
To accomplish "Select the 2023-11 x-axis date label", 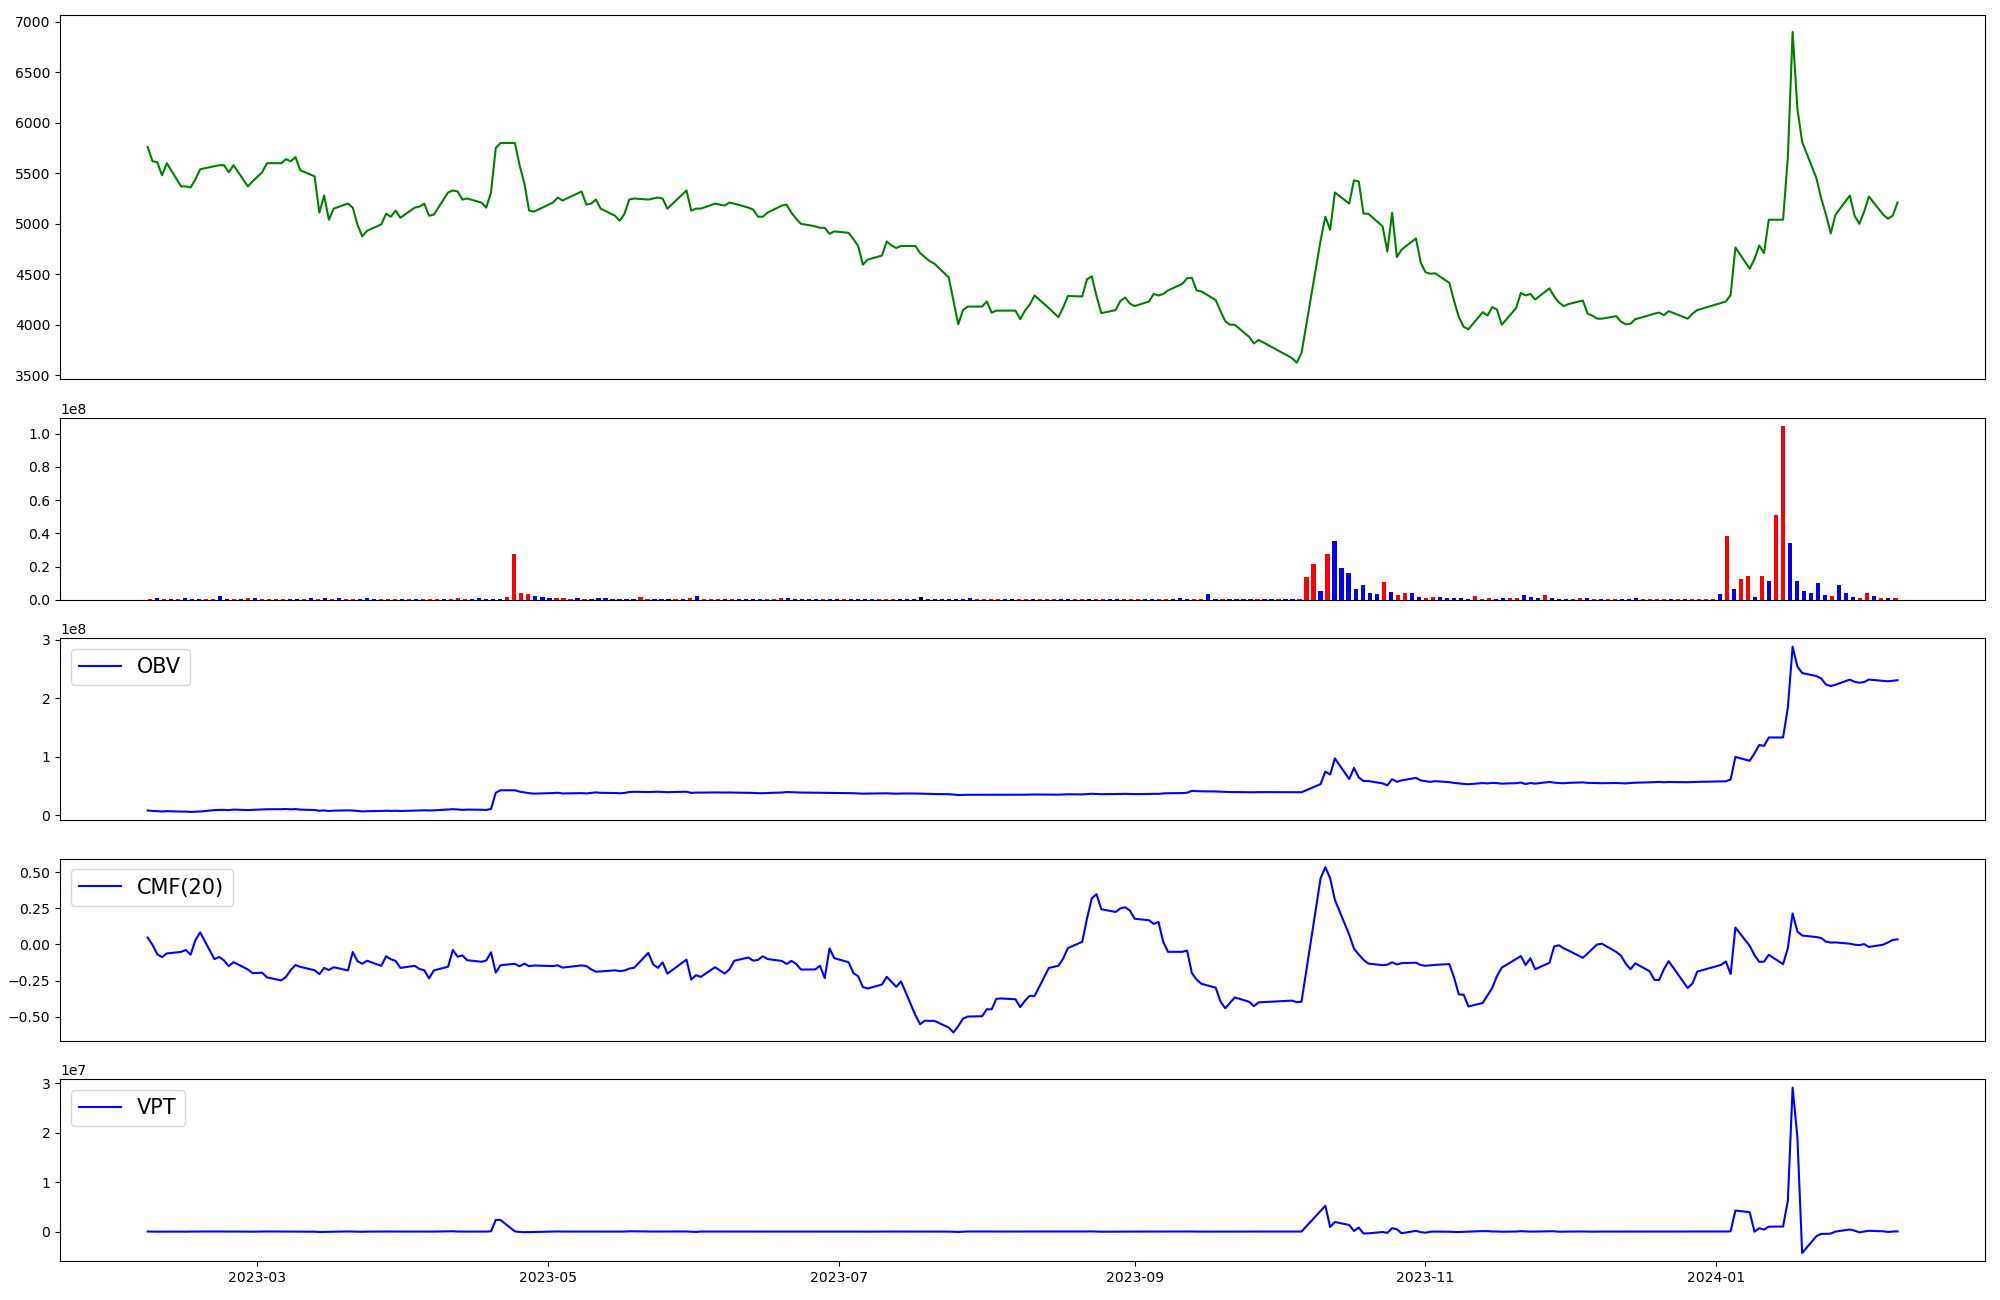I will pos(1424,1277).
